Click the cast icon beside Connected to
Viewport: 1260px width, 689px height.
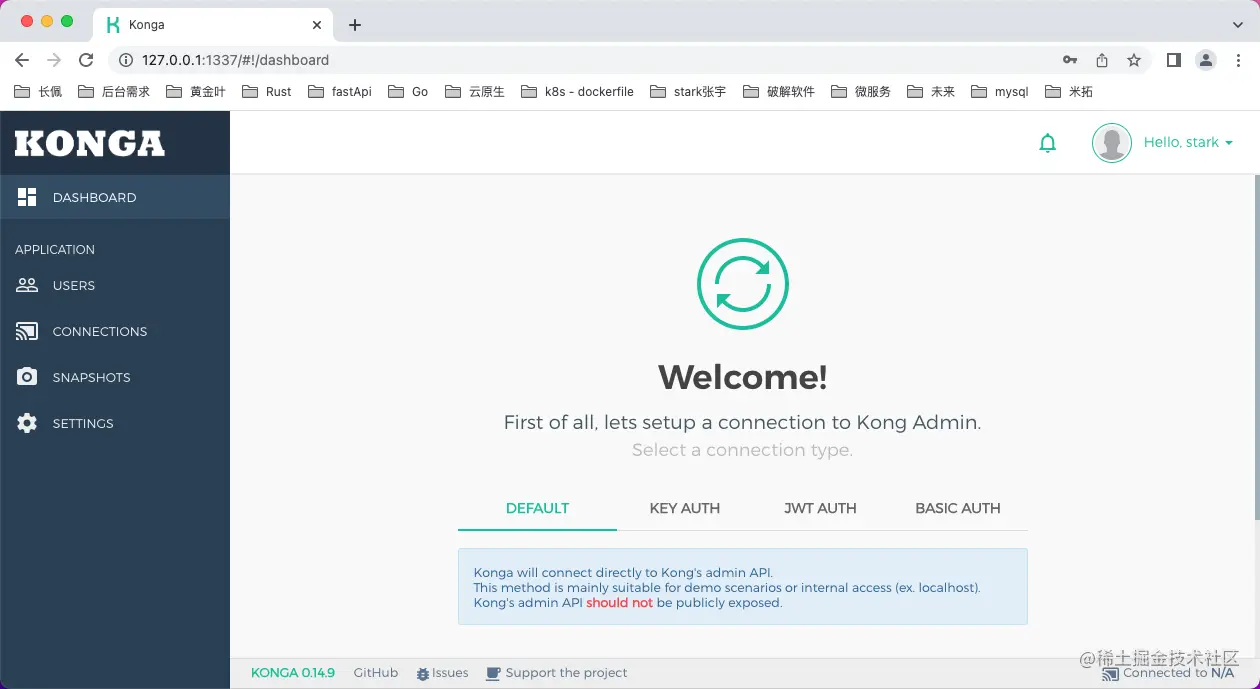(x=1110, y=674)
